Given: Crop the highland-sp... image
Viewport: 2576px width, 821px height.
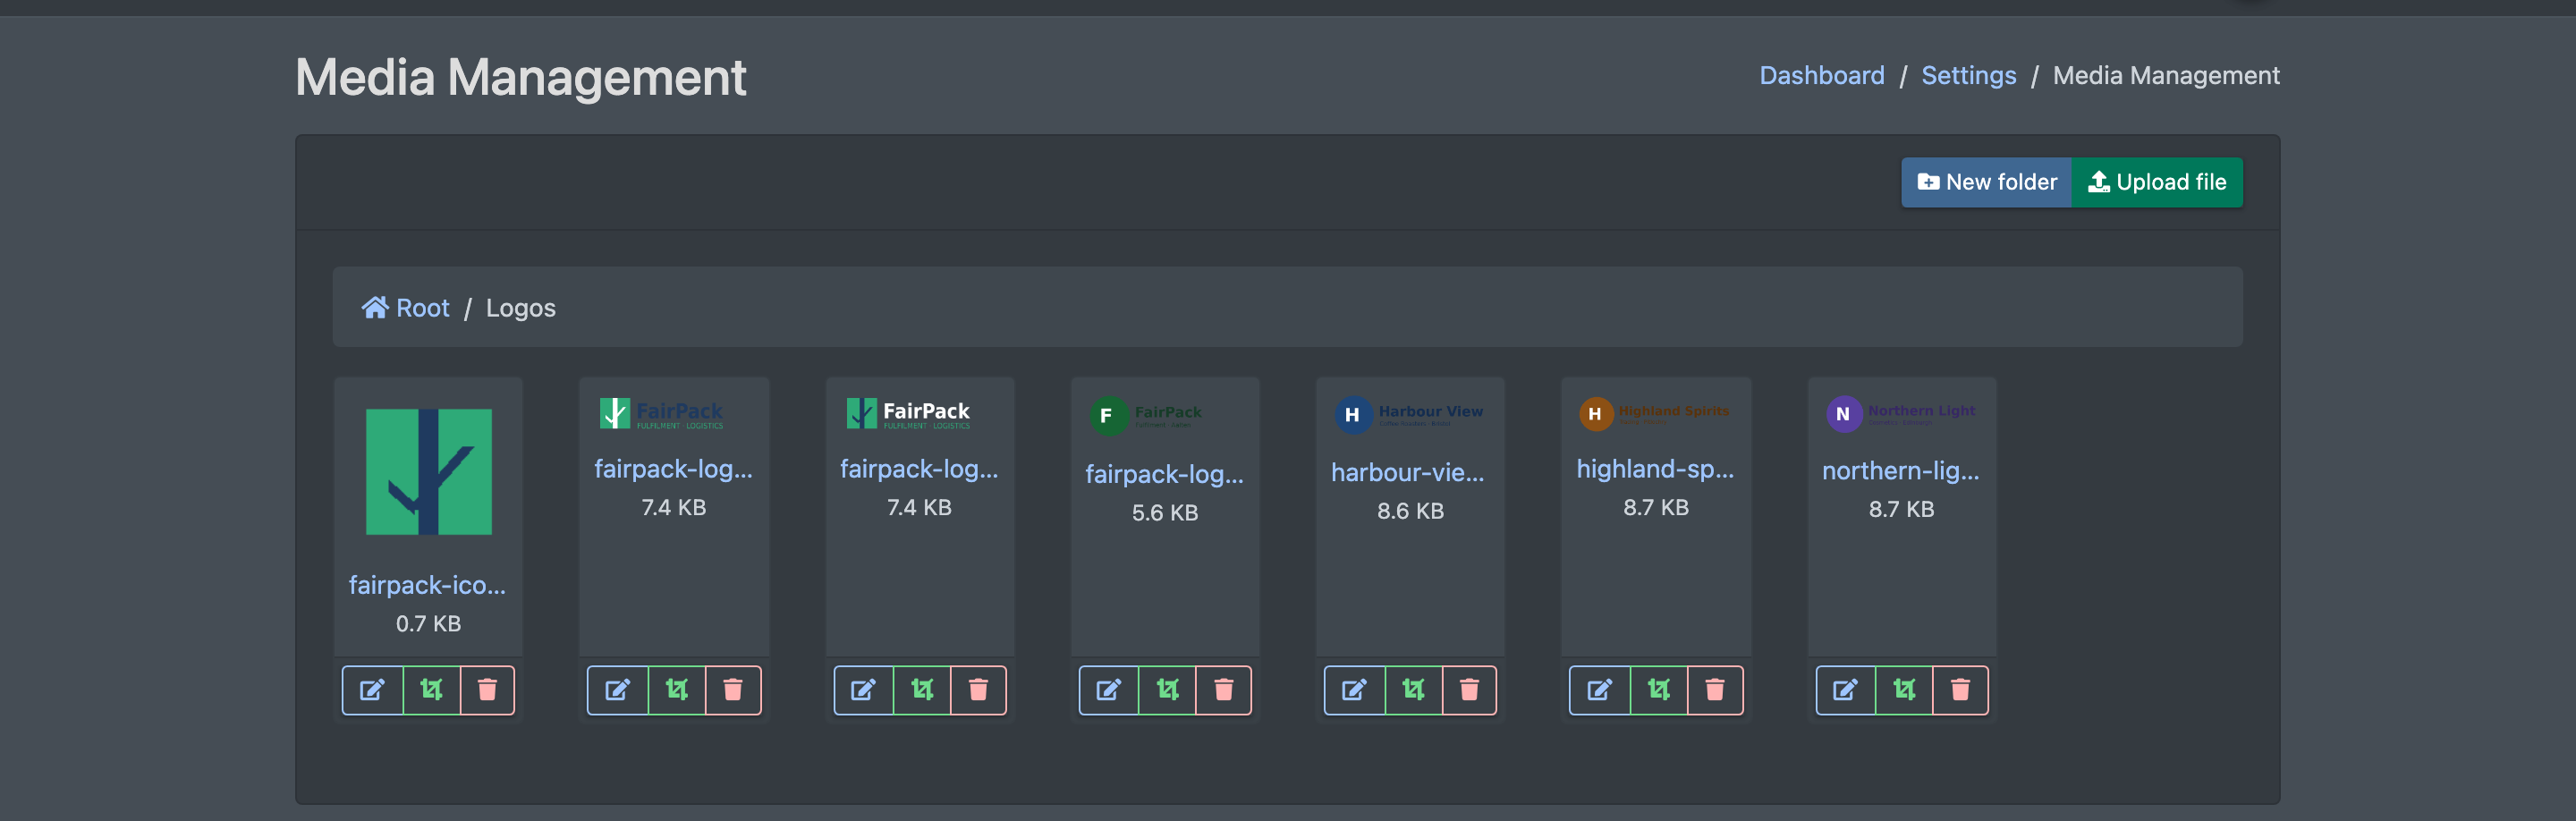Looking at the screenshot, I should 1658,690.
